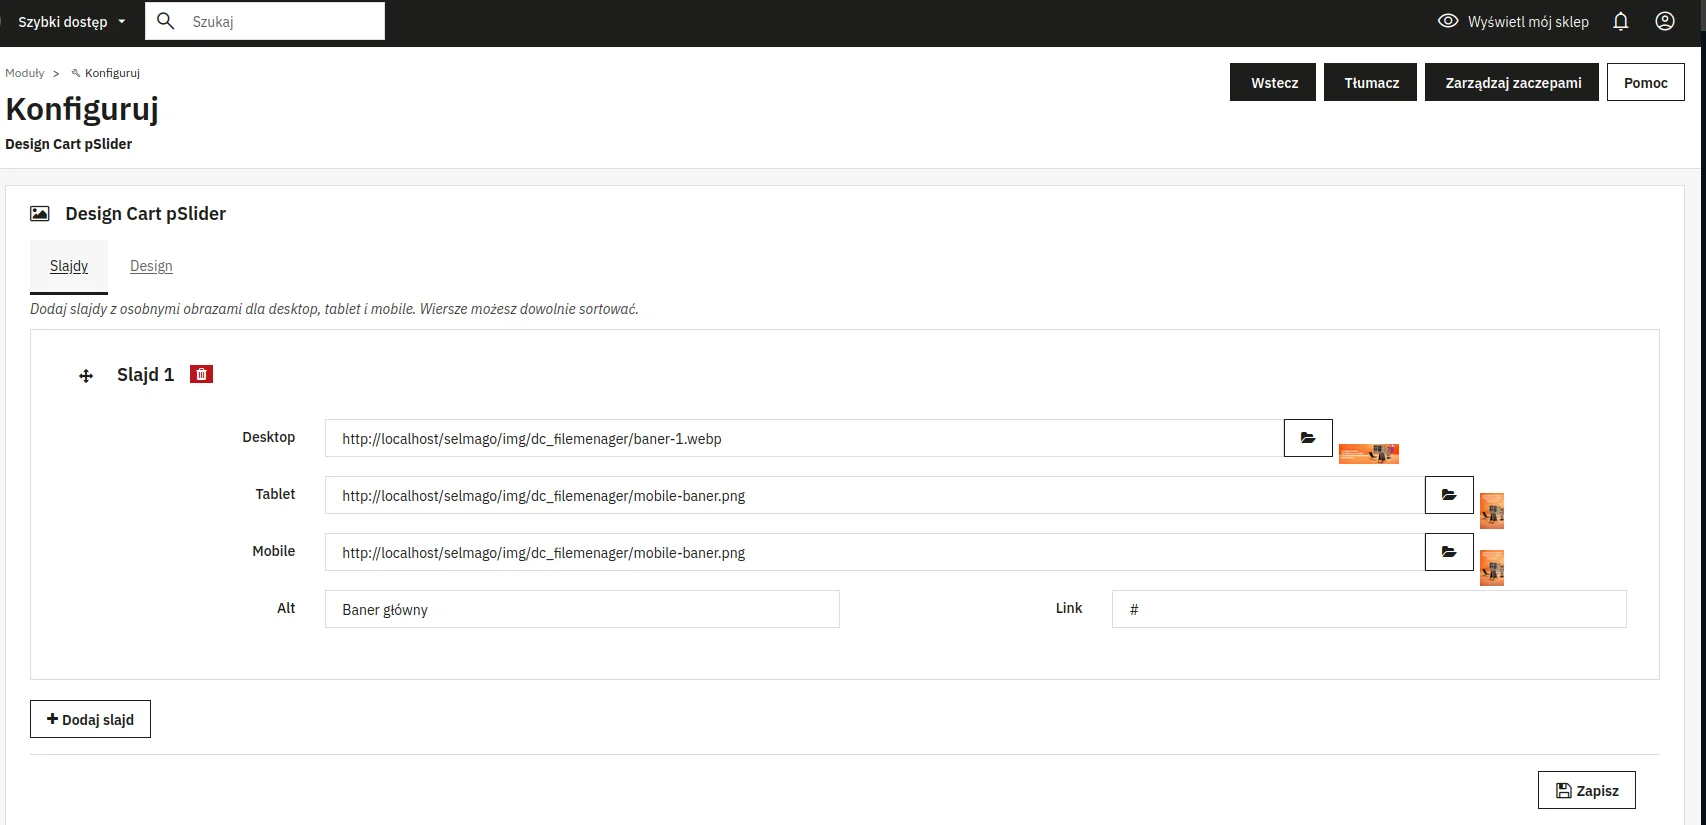Viewport: 1706px width, 825px height.
Task: Open file browser for the Desktop image
Action: [x=1308, y=438]
